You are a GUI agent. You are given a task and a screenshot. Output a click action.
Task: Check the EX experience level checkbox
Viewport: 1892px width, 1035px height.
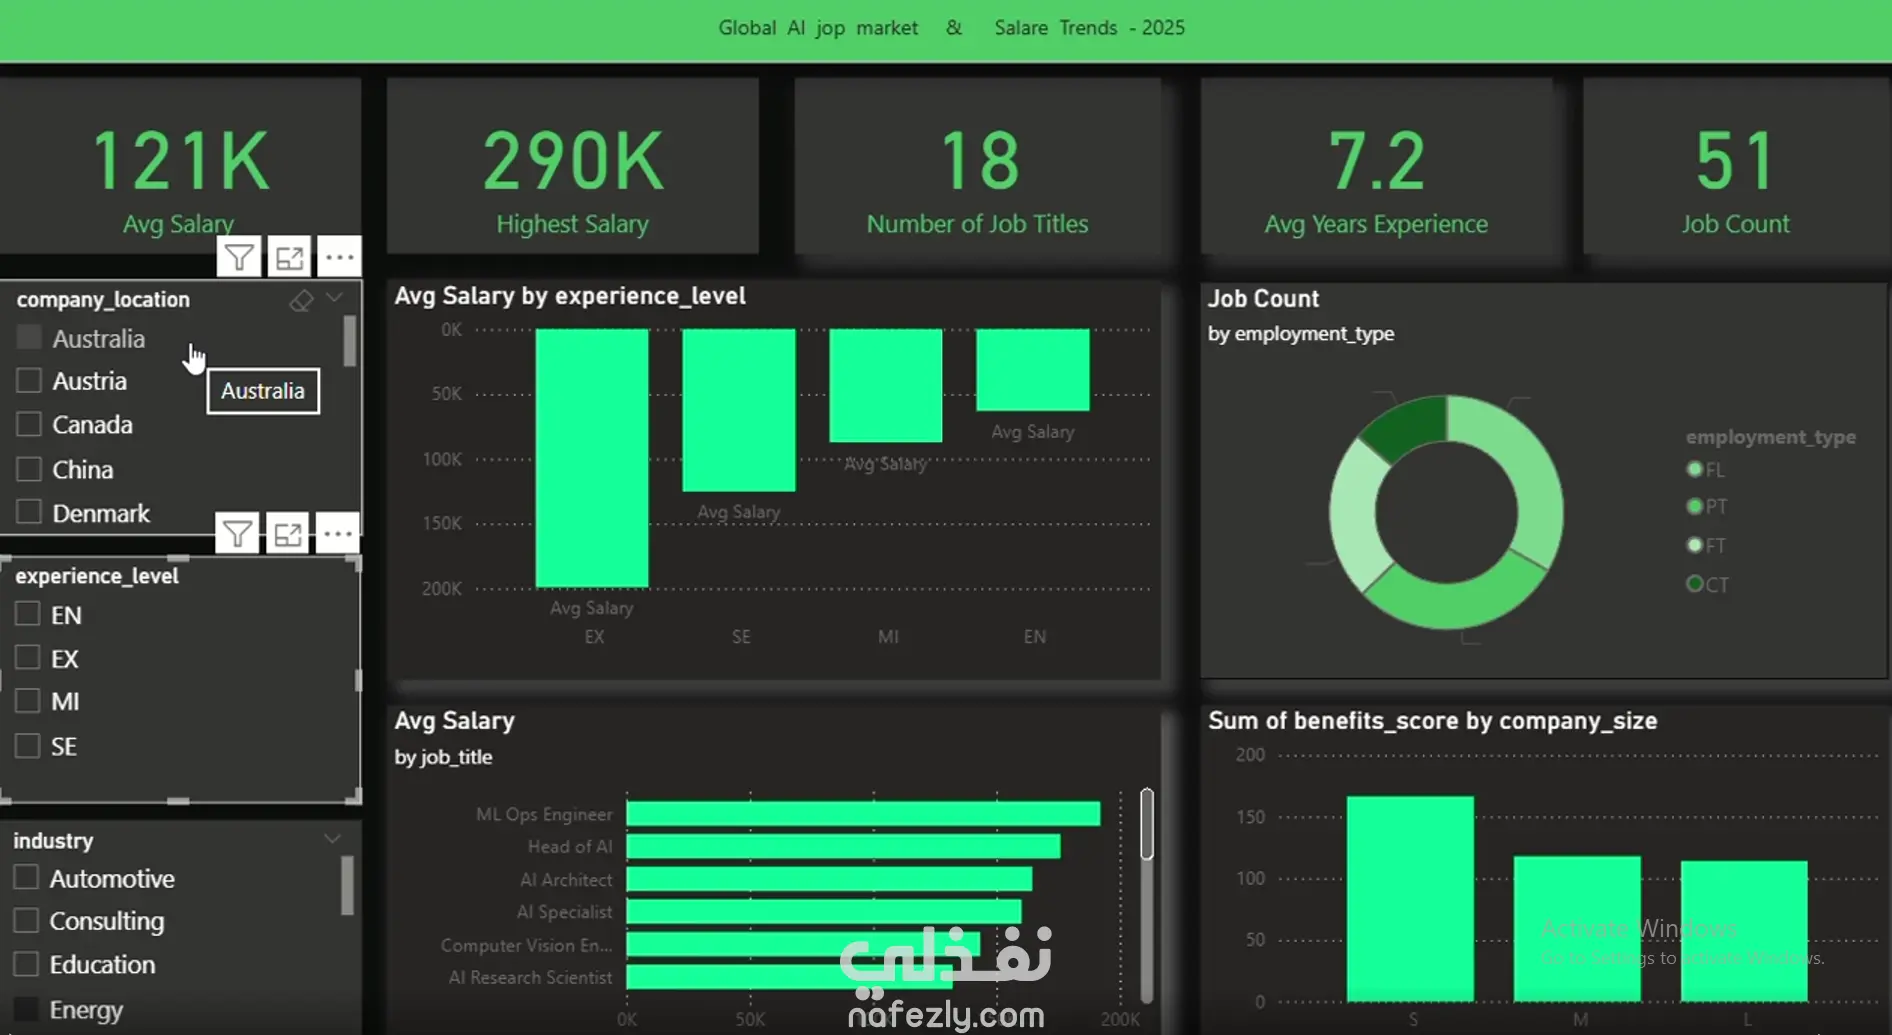[x=27, y=658]
